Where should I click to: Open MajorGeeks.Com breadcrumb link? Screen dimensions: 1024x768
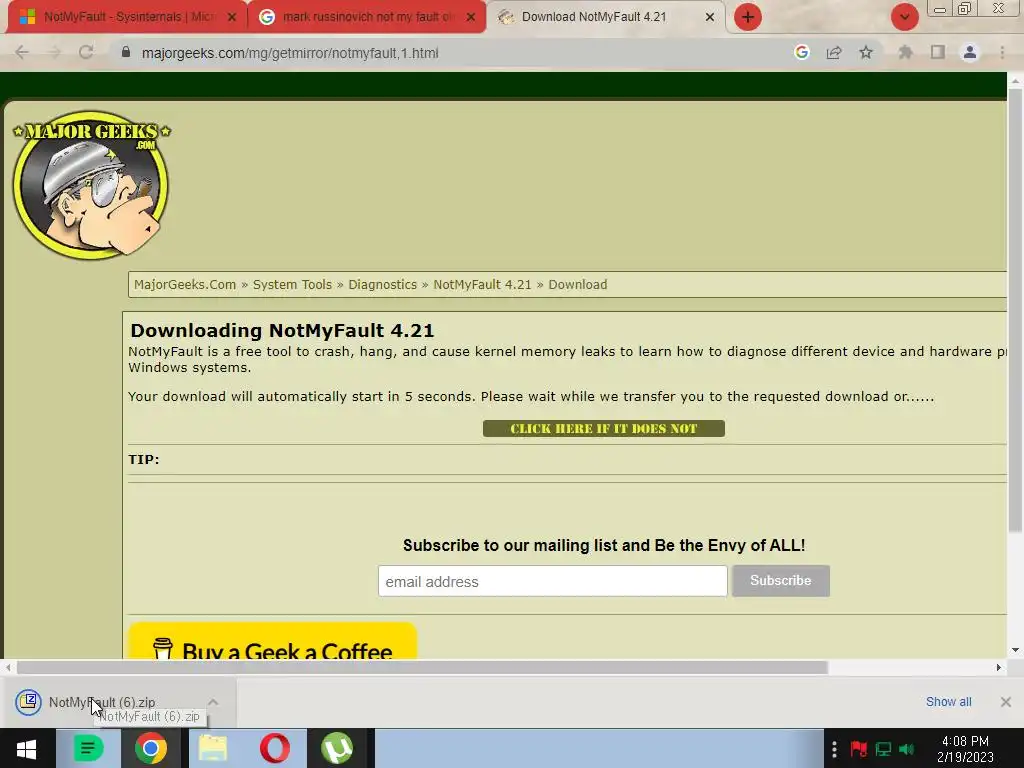pos(185,285)
